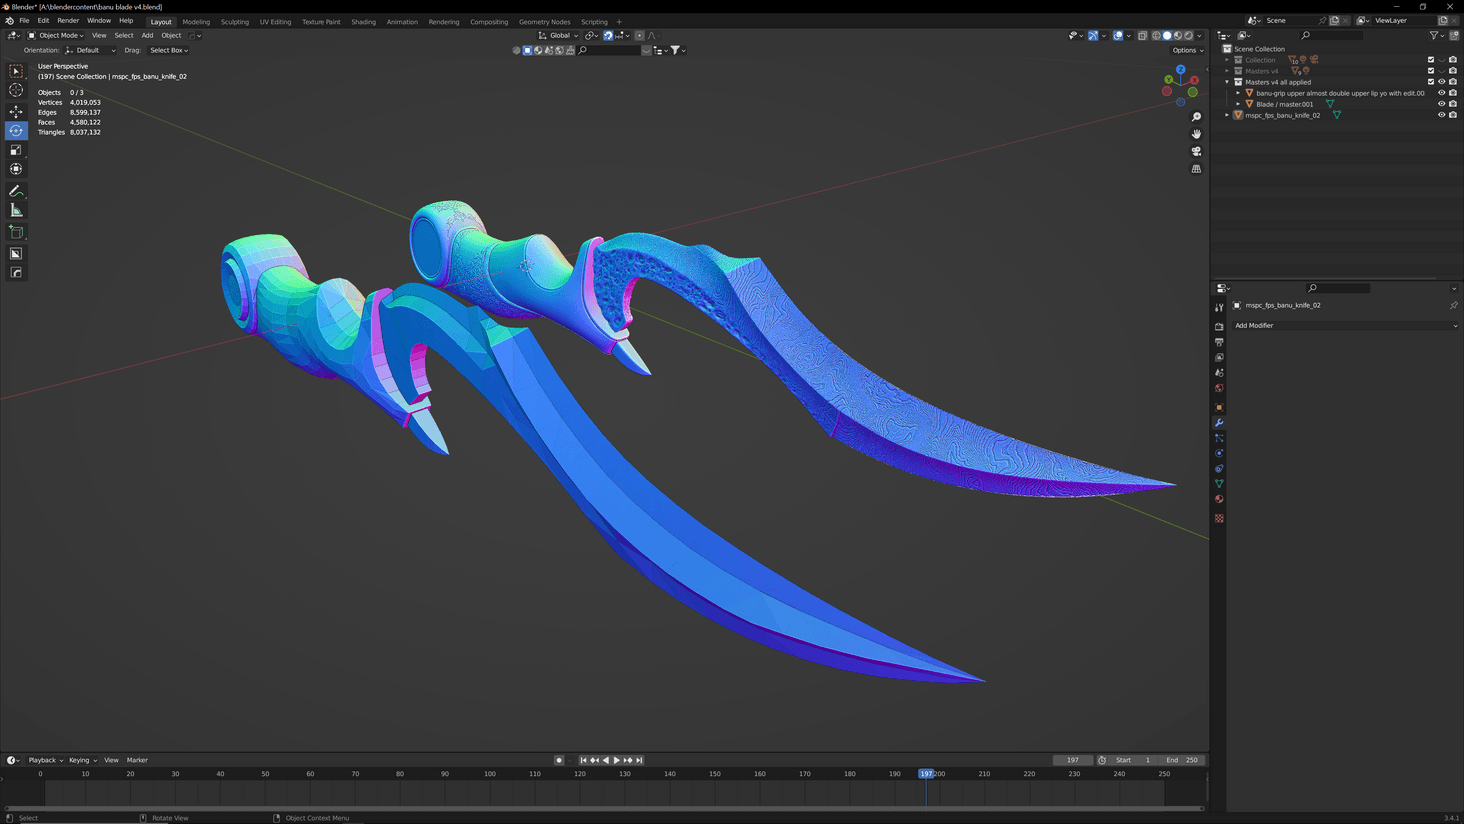Click the Add Modifier button

click(1345, 325)
